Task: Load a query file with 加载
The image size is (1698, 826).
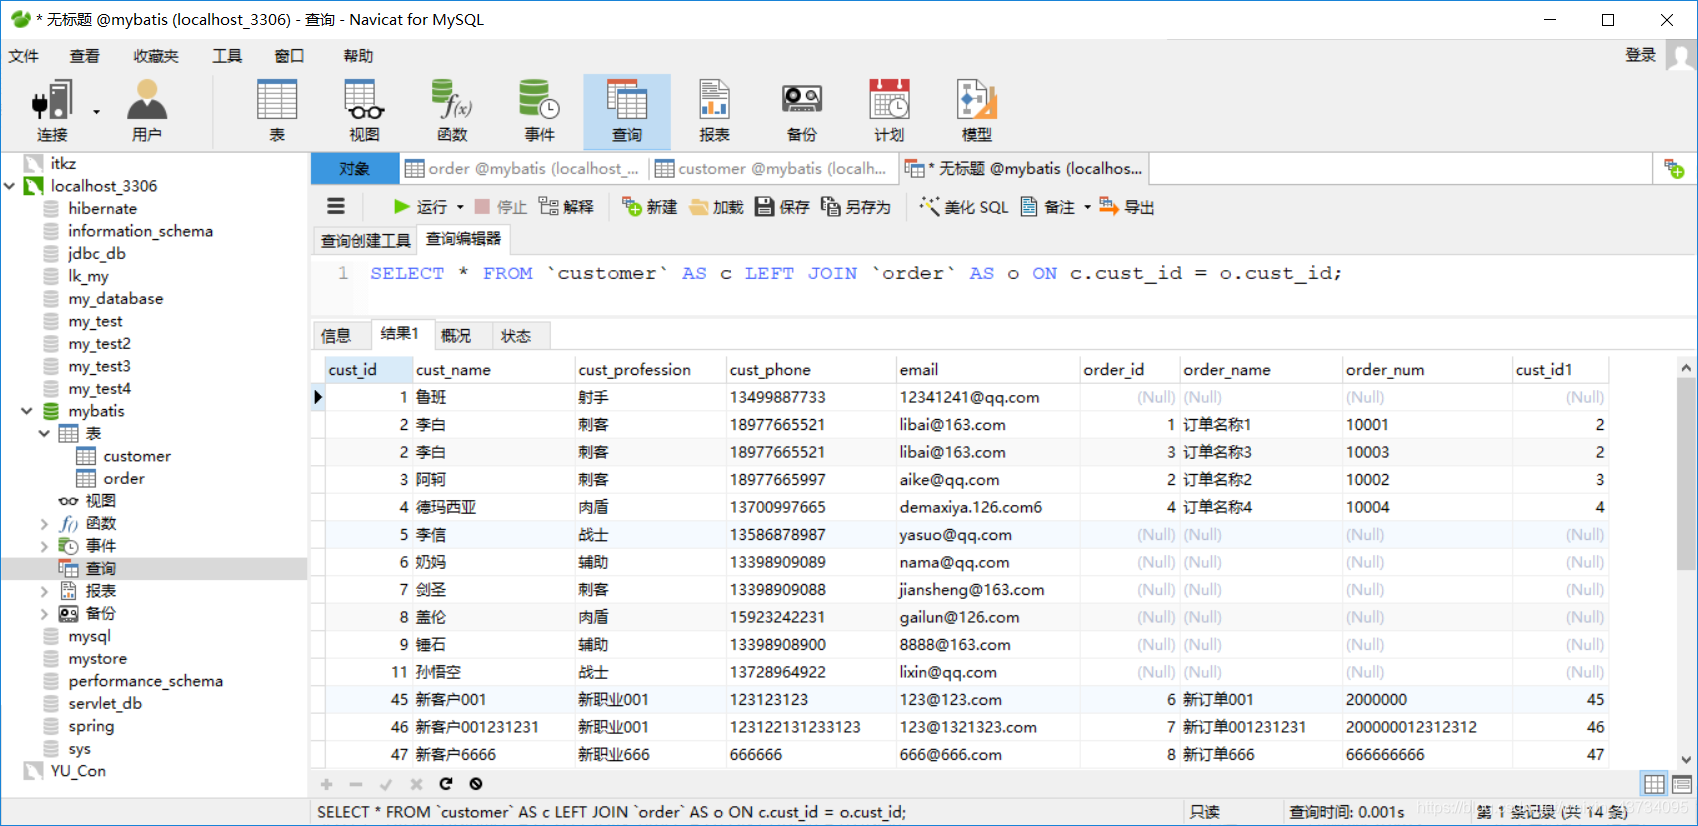Action: pos(716,207)
